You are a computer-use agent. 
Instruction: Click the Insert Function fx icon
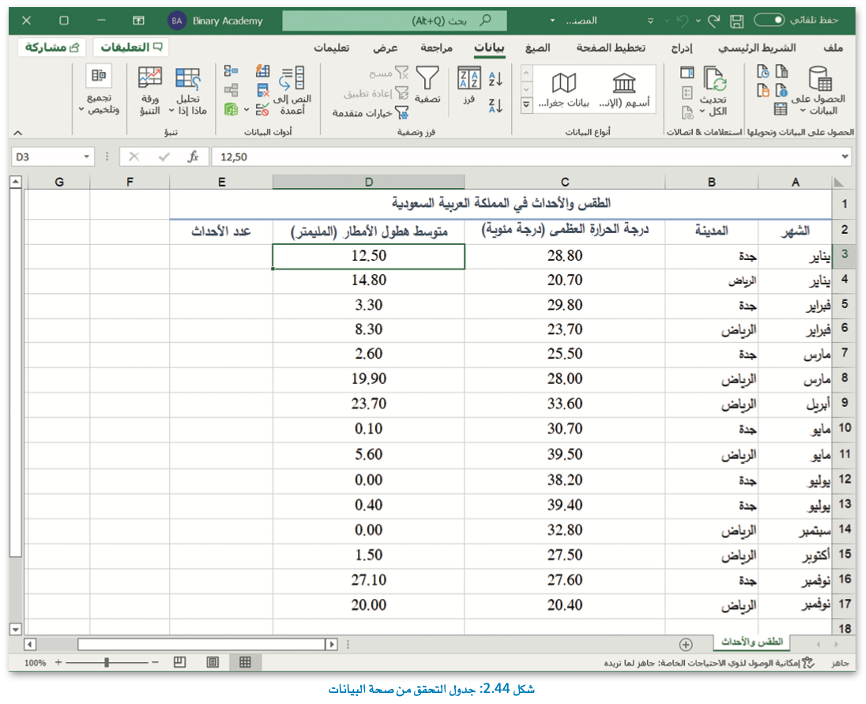(x=193, y=157)
